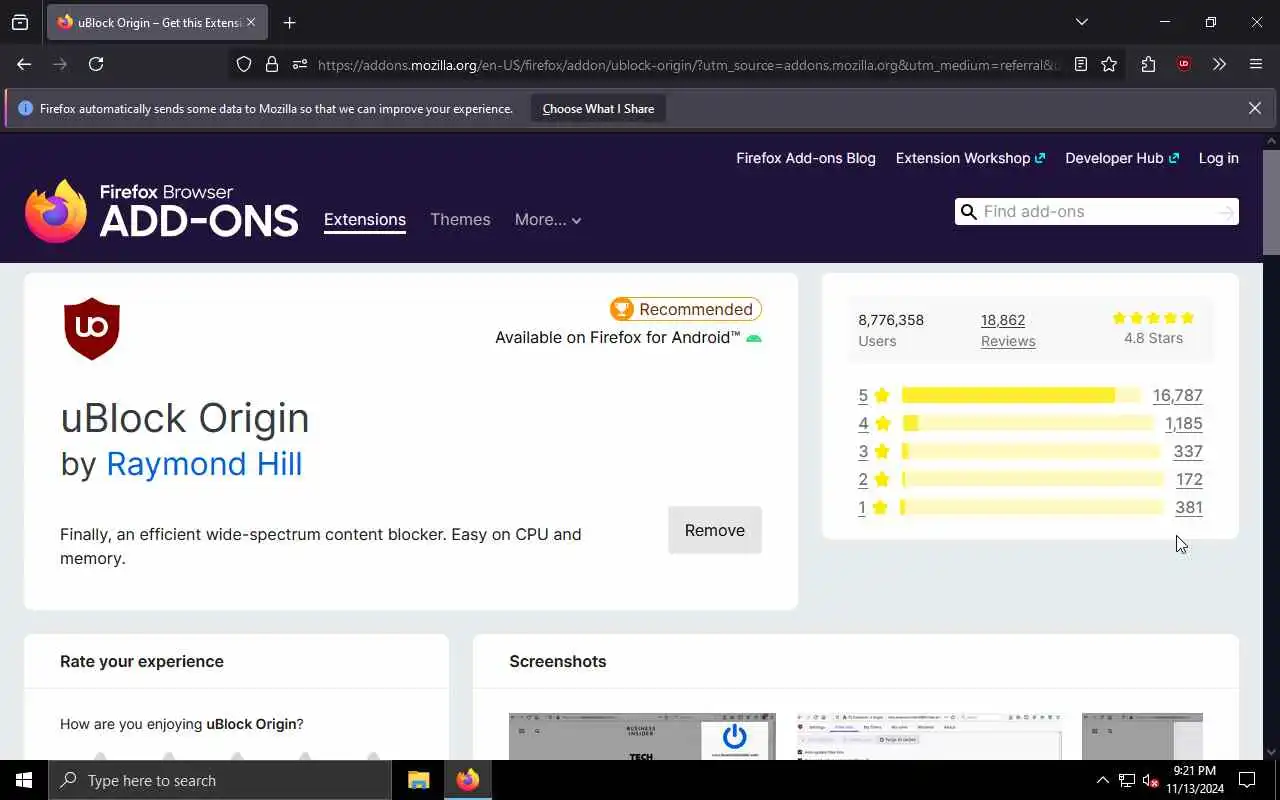Open Firefox View tab list icon
The image size is (1280, 800).
click(x=20, y=22)
